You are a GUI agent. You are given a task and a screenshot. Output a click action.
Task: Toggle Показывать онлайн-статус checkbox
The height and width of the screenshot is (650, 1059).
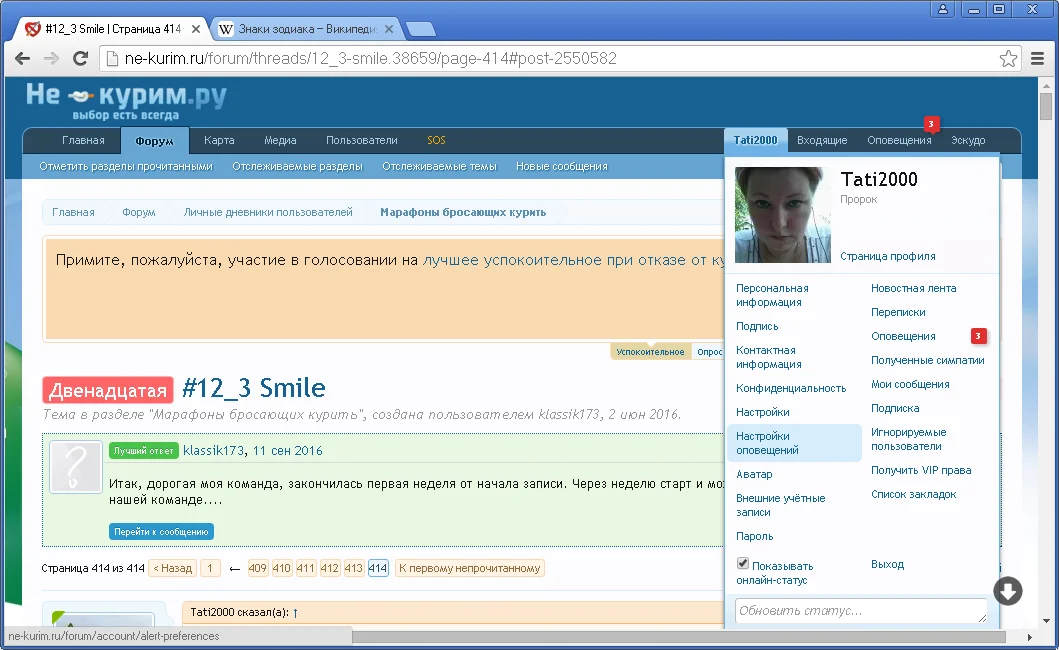[743, 564]
